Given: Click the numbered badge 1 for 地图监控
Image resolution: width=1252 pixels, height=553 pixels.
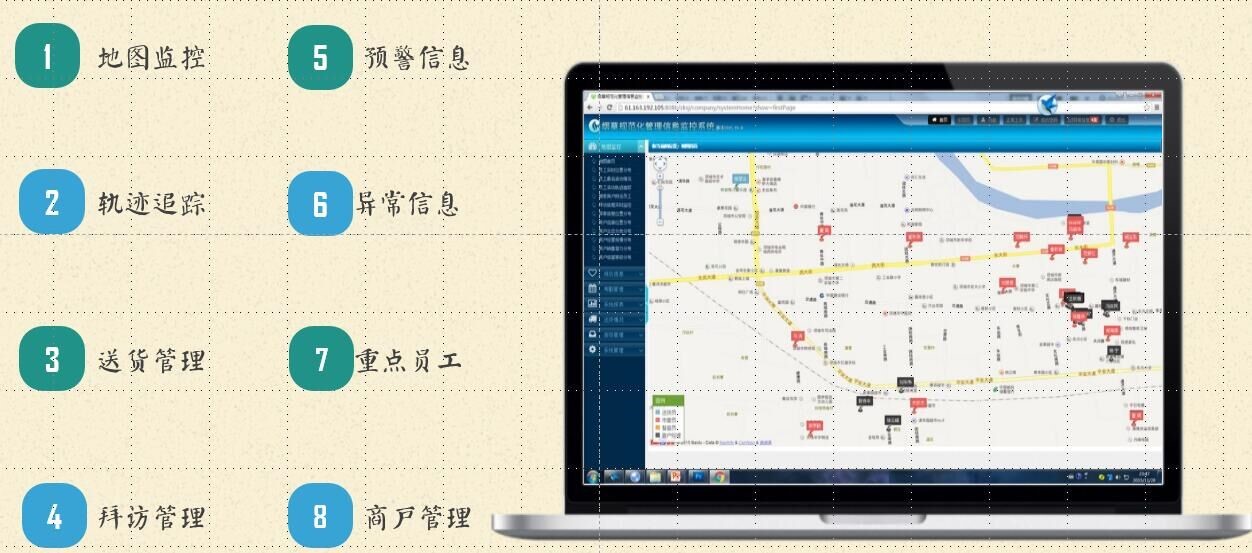Looking at the screenshot, I should [47, 57].
